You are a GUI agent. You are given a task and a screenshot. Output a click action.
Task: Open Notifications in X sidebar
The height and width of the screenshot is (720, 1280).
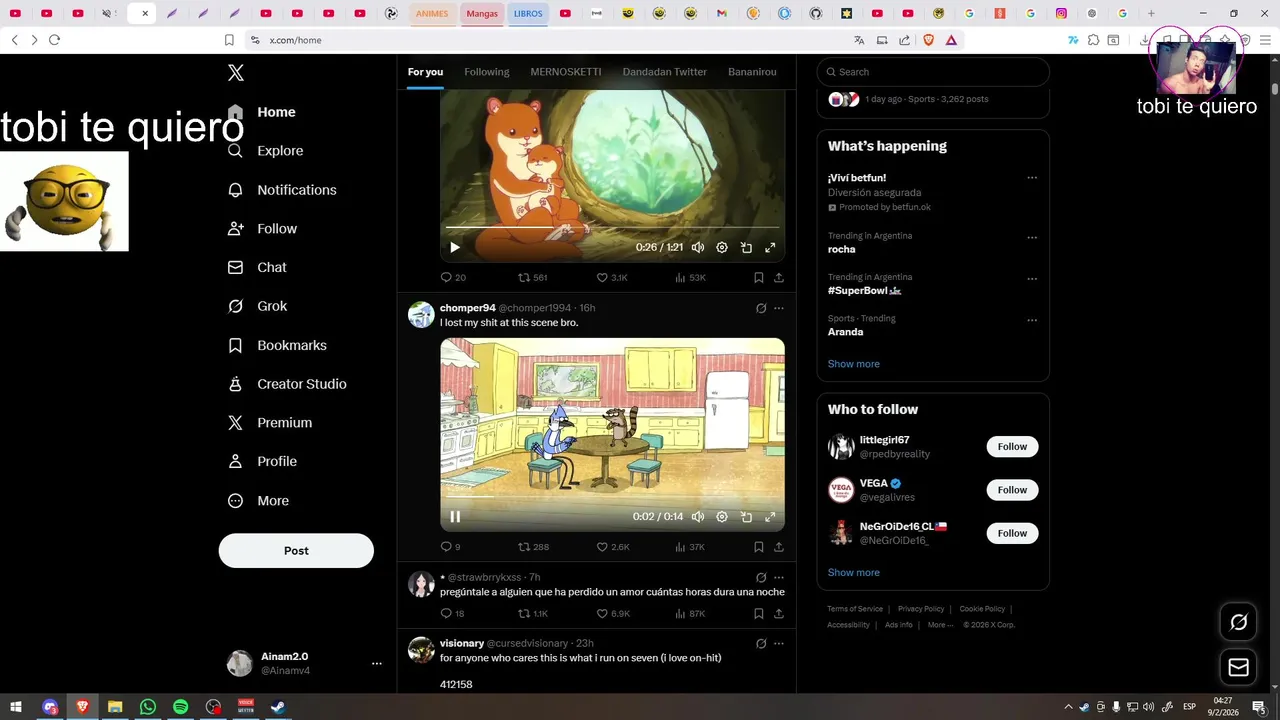[282, 190]
